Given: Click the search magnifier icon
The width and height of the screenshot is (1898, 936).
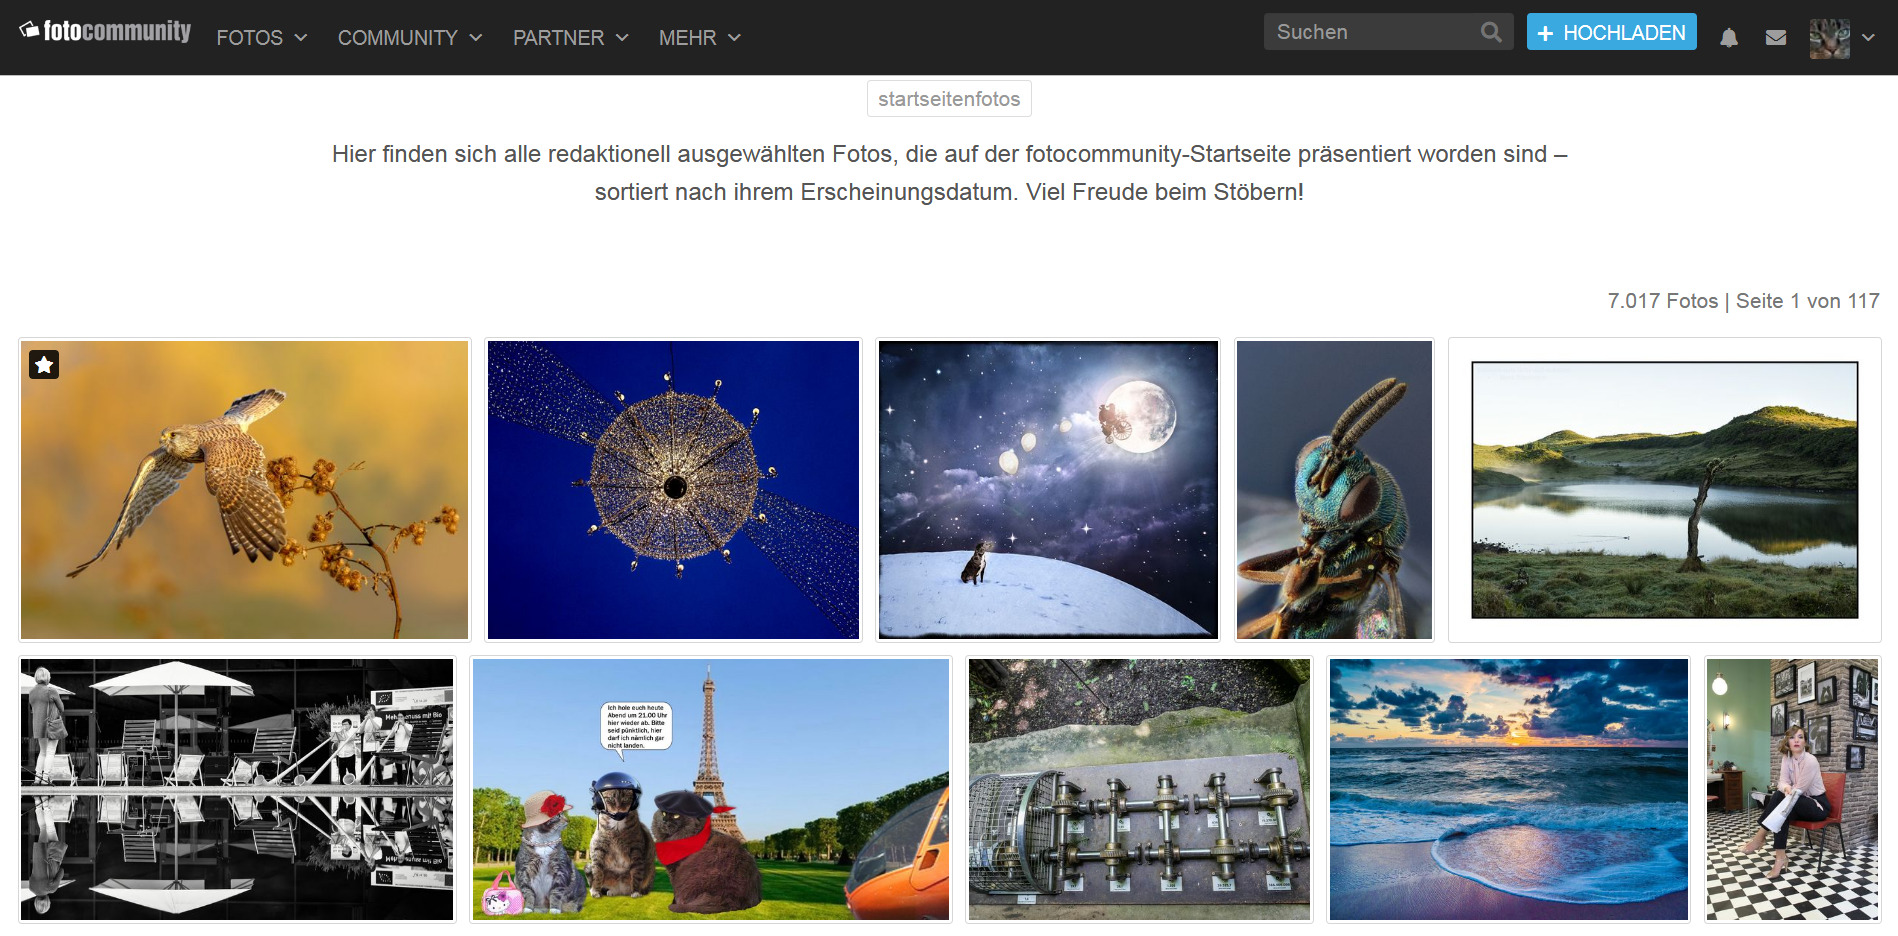Looking at the screenshot, I should (1491, 32).
